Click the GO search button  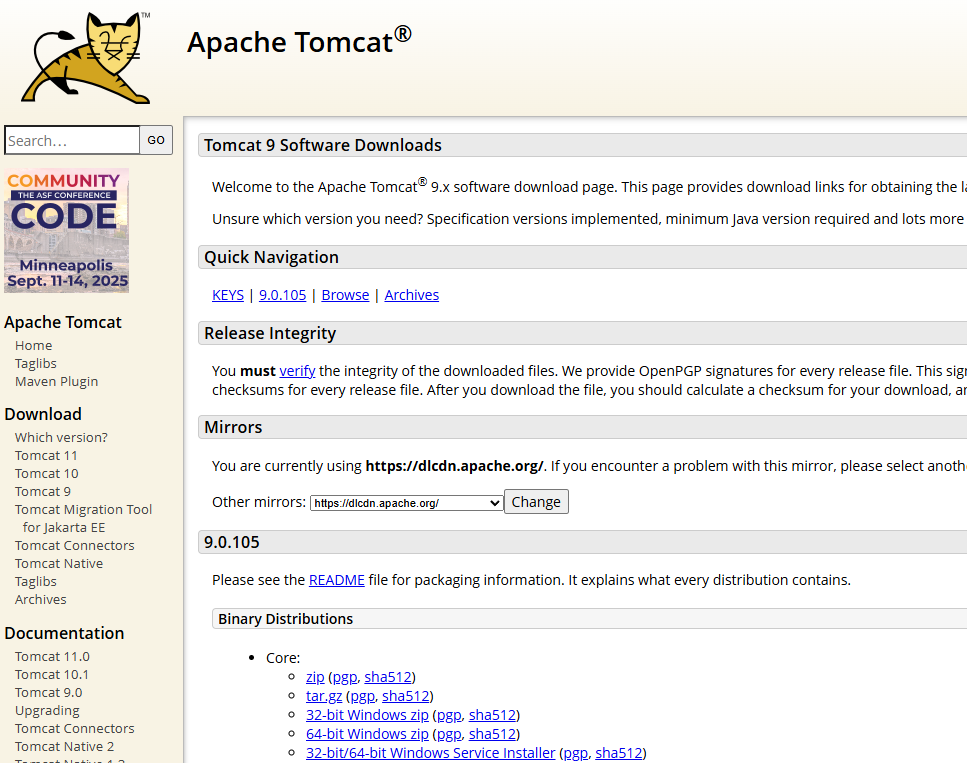point(156,140)
